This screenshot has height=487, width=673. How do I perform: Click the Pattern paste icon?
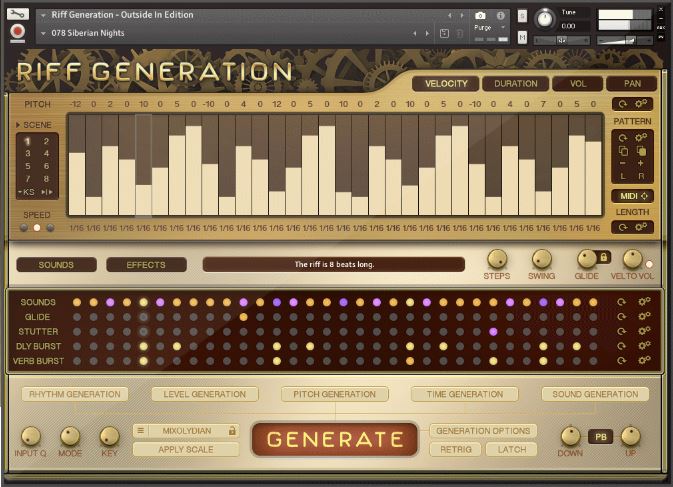tap(641, 151)
